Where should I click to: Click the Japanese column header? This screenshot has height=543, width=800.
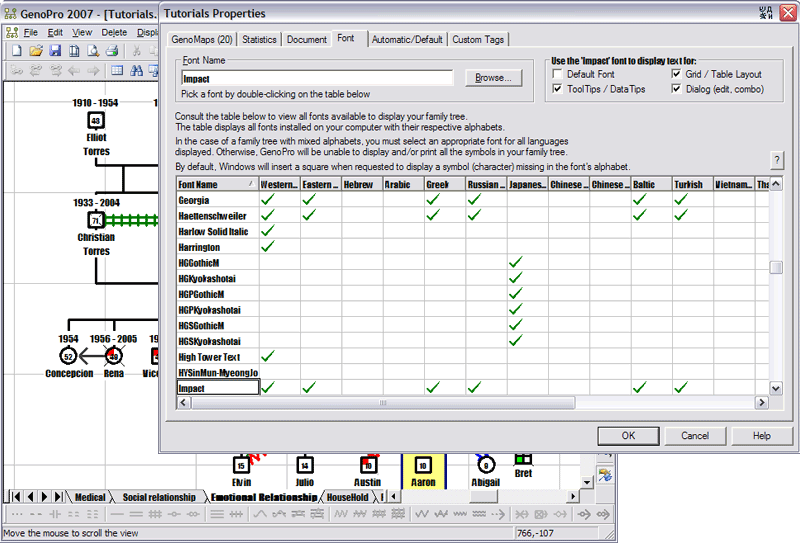tap(528, 184)
